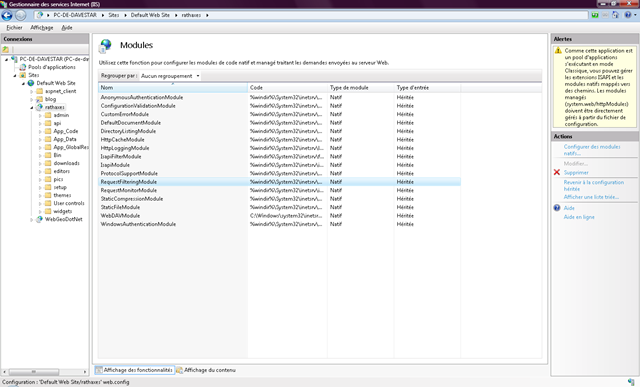Click the Pools d'applications icon
The width and height of the screenshot is (640, 387).
pyautogui.click(x=23, y=67)
